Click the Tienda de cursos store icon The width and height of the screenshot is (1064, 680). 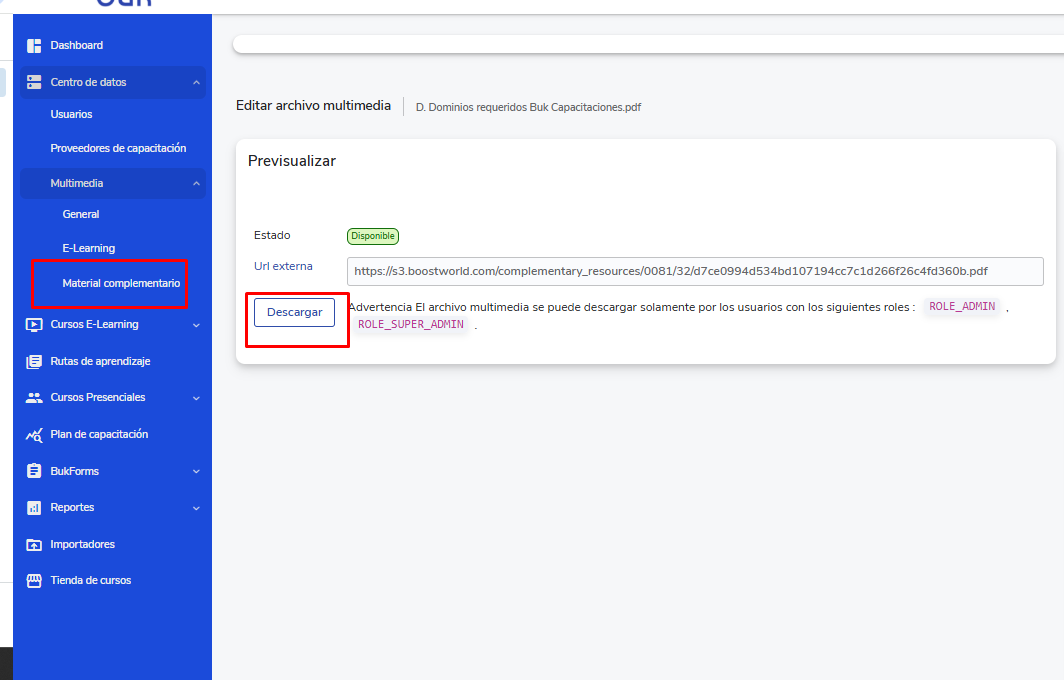(x=34, y=581)
